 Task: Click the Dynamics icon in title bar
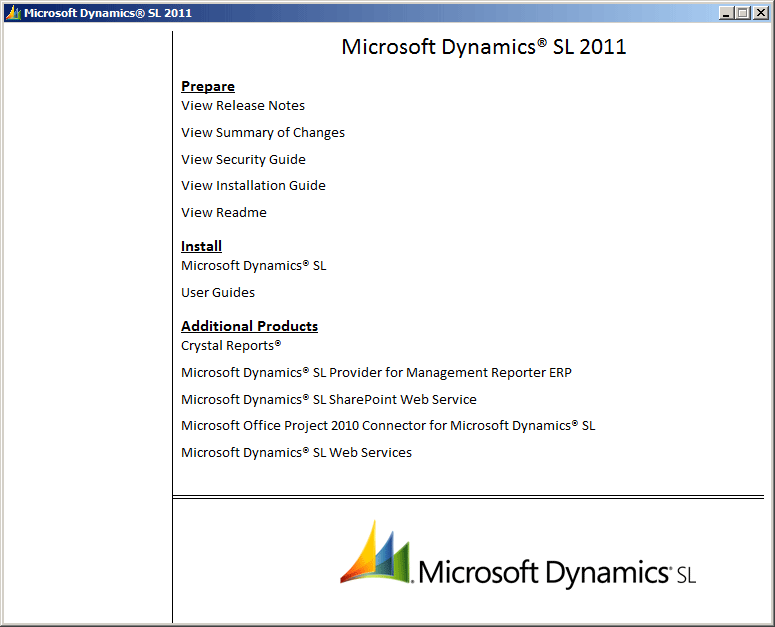point(13,13)
